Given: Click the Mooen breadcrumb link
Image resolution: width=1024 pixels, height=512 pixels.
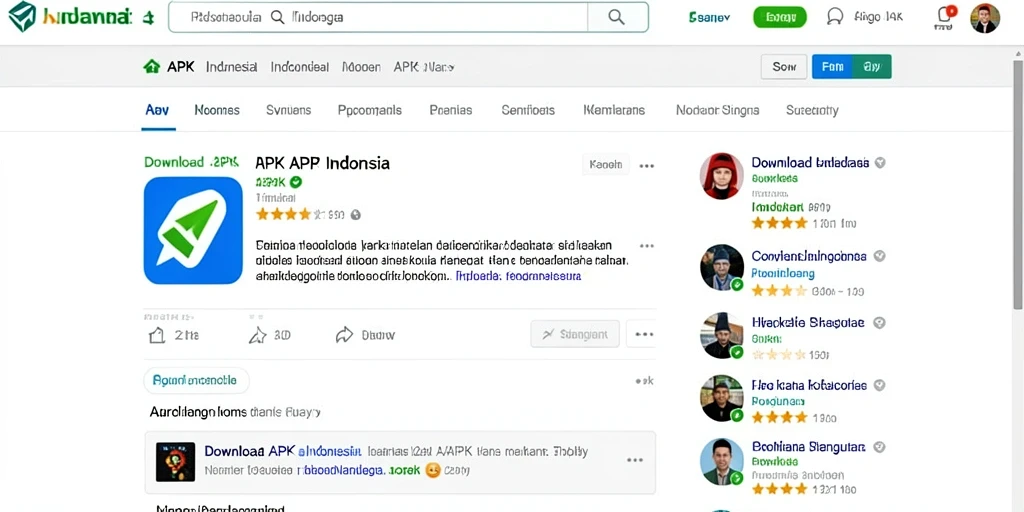Looking at the screenshot, I should (x=361, y=67).
